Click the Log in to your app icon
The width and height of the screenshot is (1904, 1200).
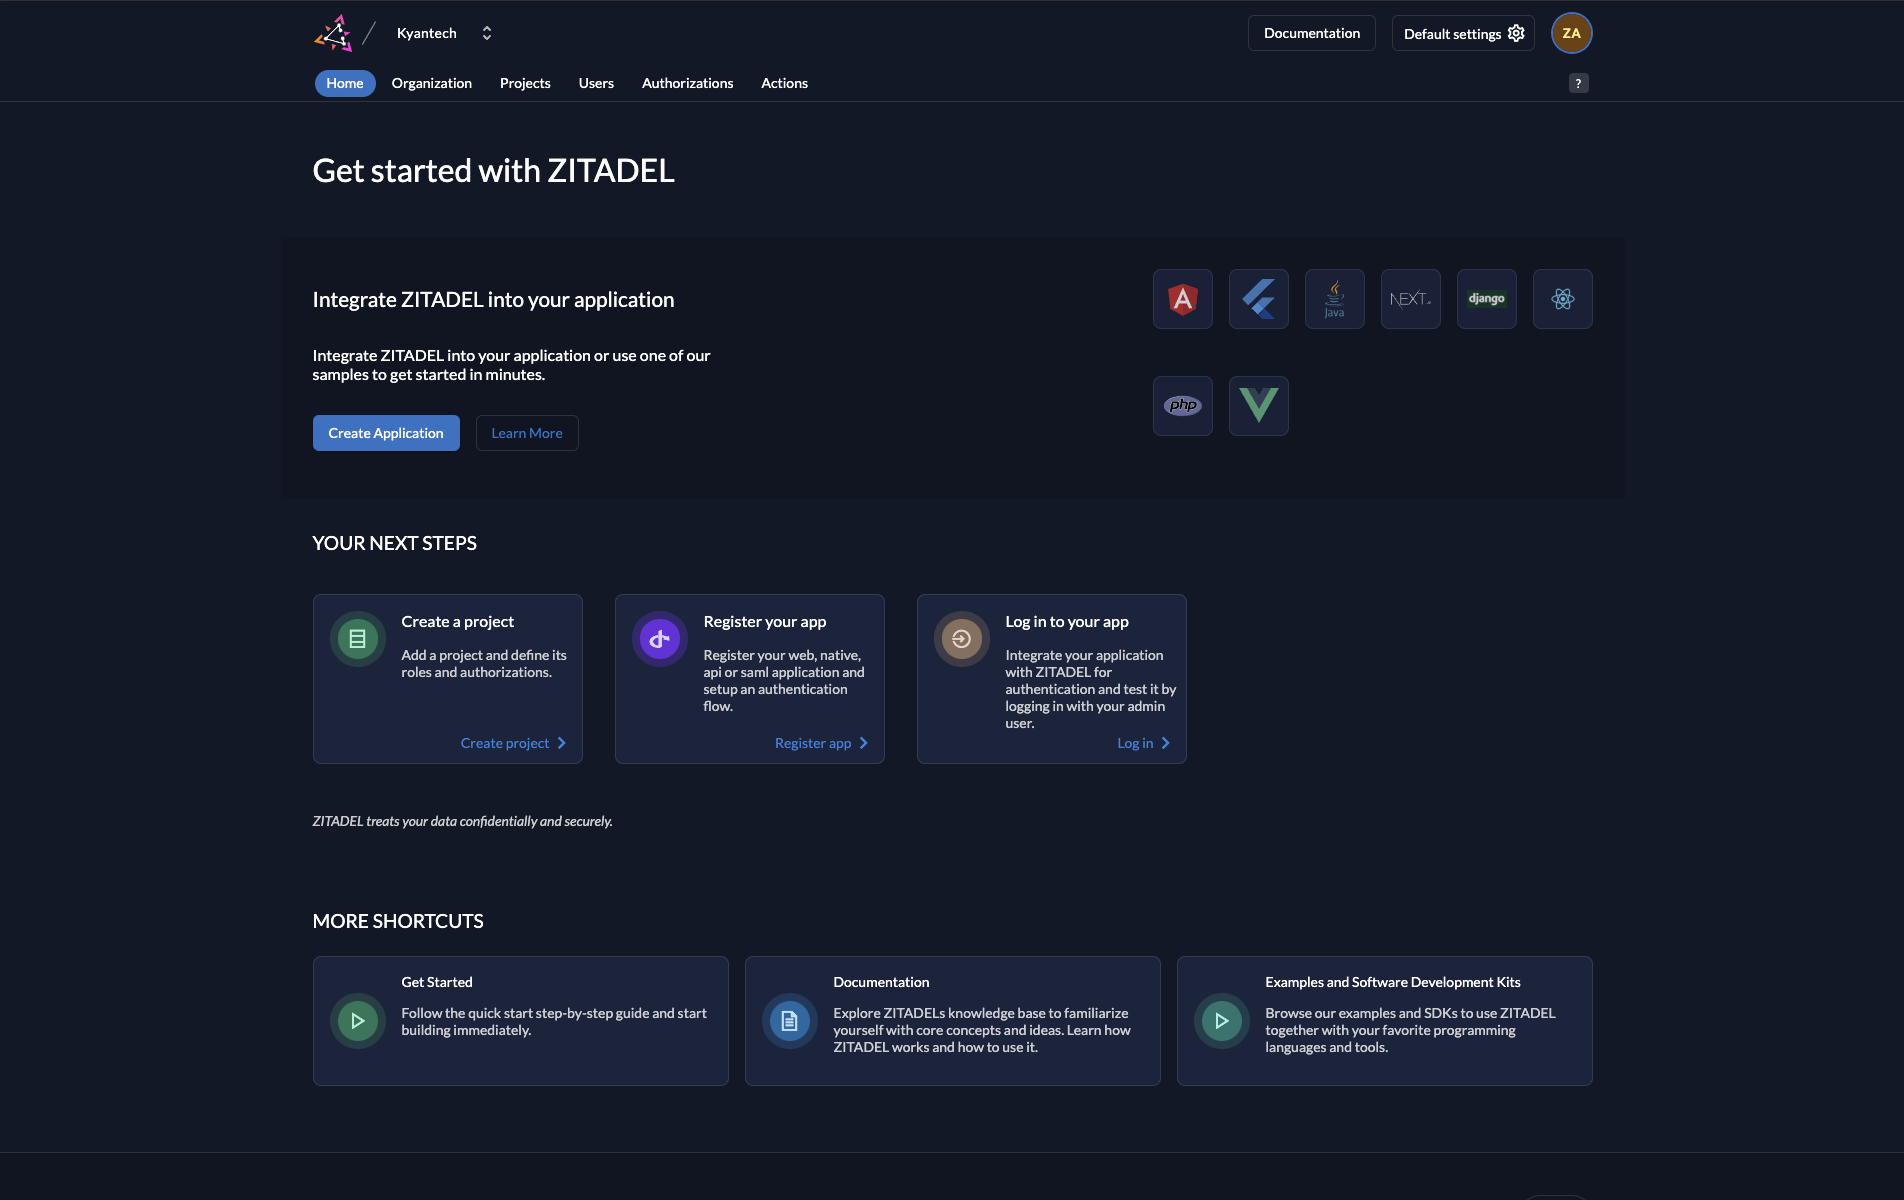(x=962, y=639)
